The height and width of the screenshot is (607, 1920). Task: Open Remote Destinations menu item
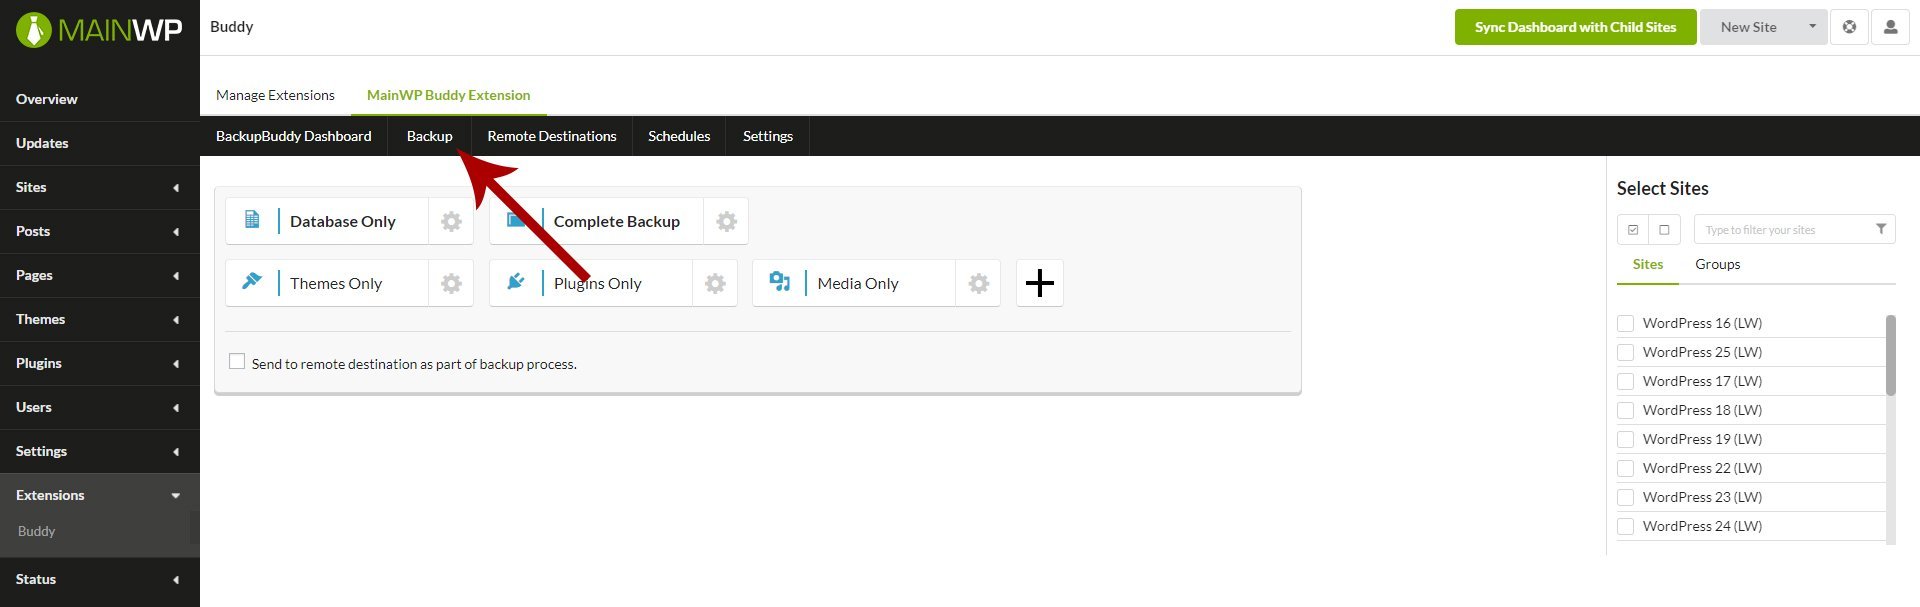pos(552,136)
